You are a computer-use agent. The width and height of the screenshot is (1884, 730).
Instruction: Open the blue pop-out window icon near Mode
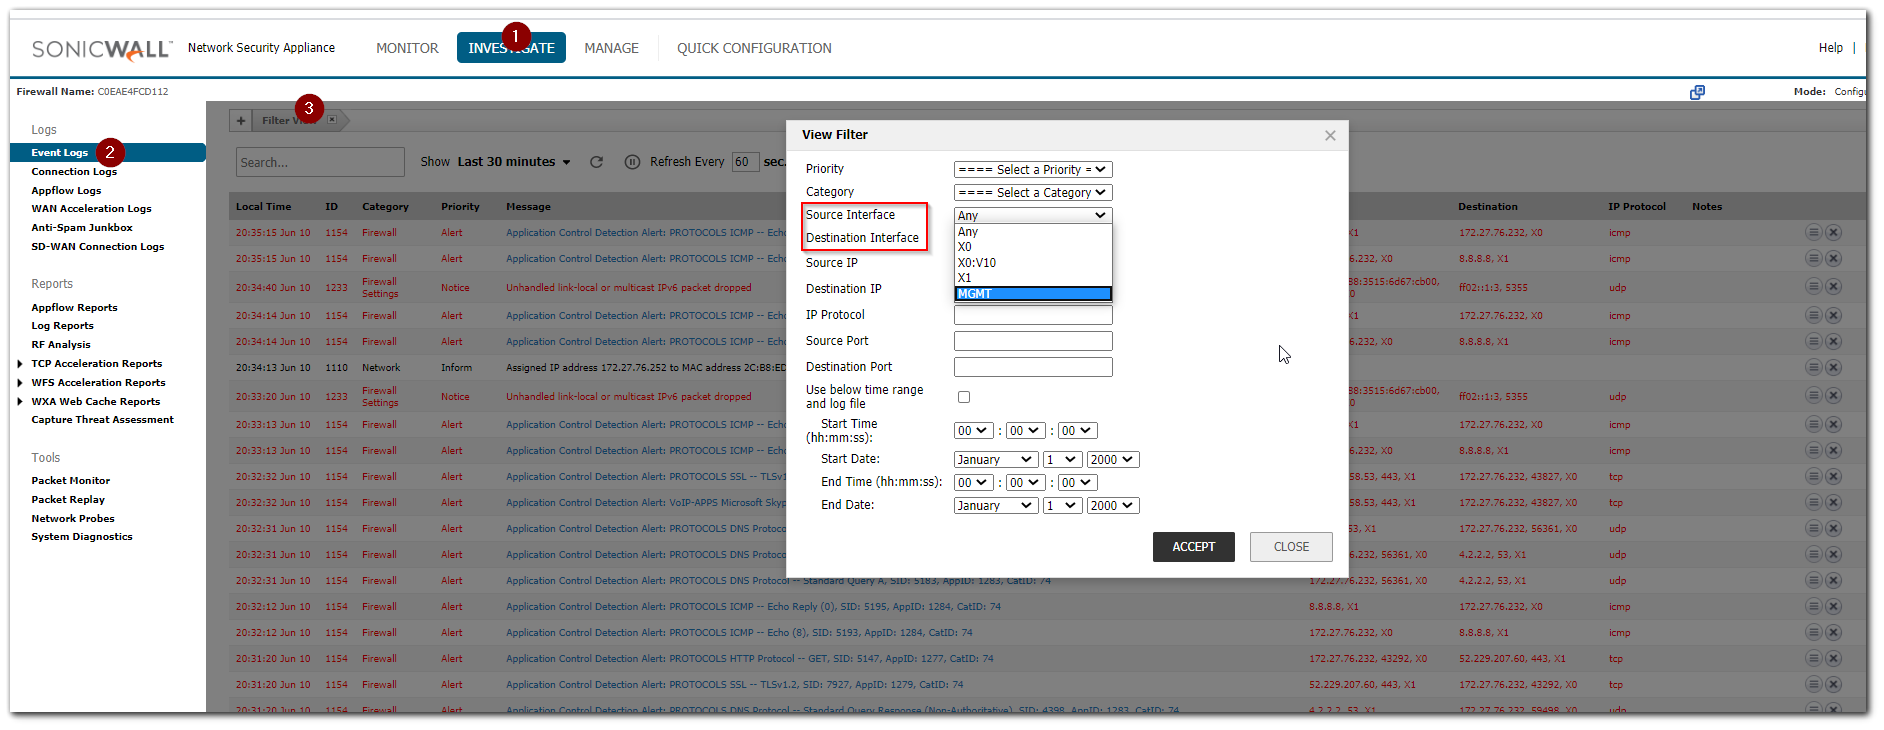click(1697, 92)
